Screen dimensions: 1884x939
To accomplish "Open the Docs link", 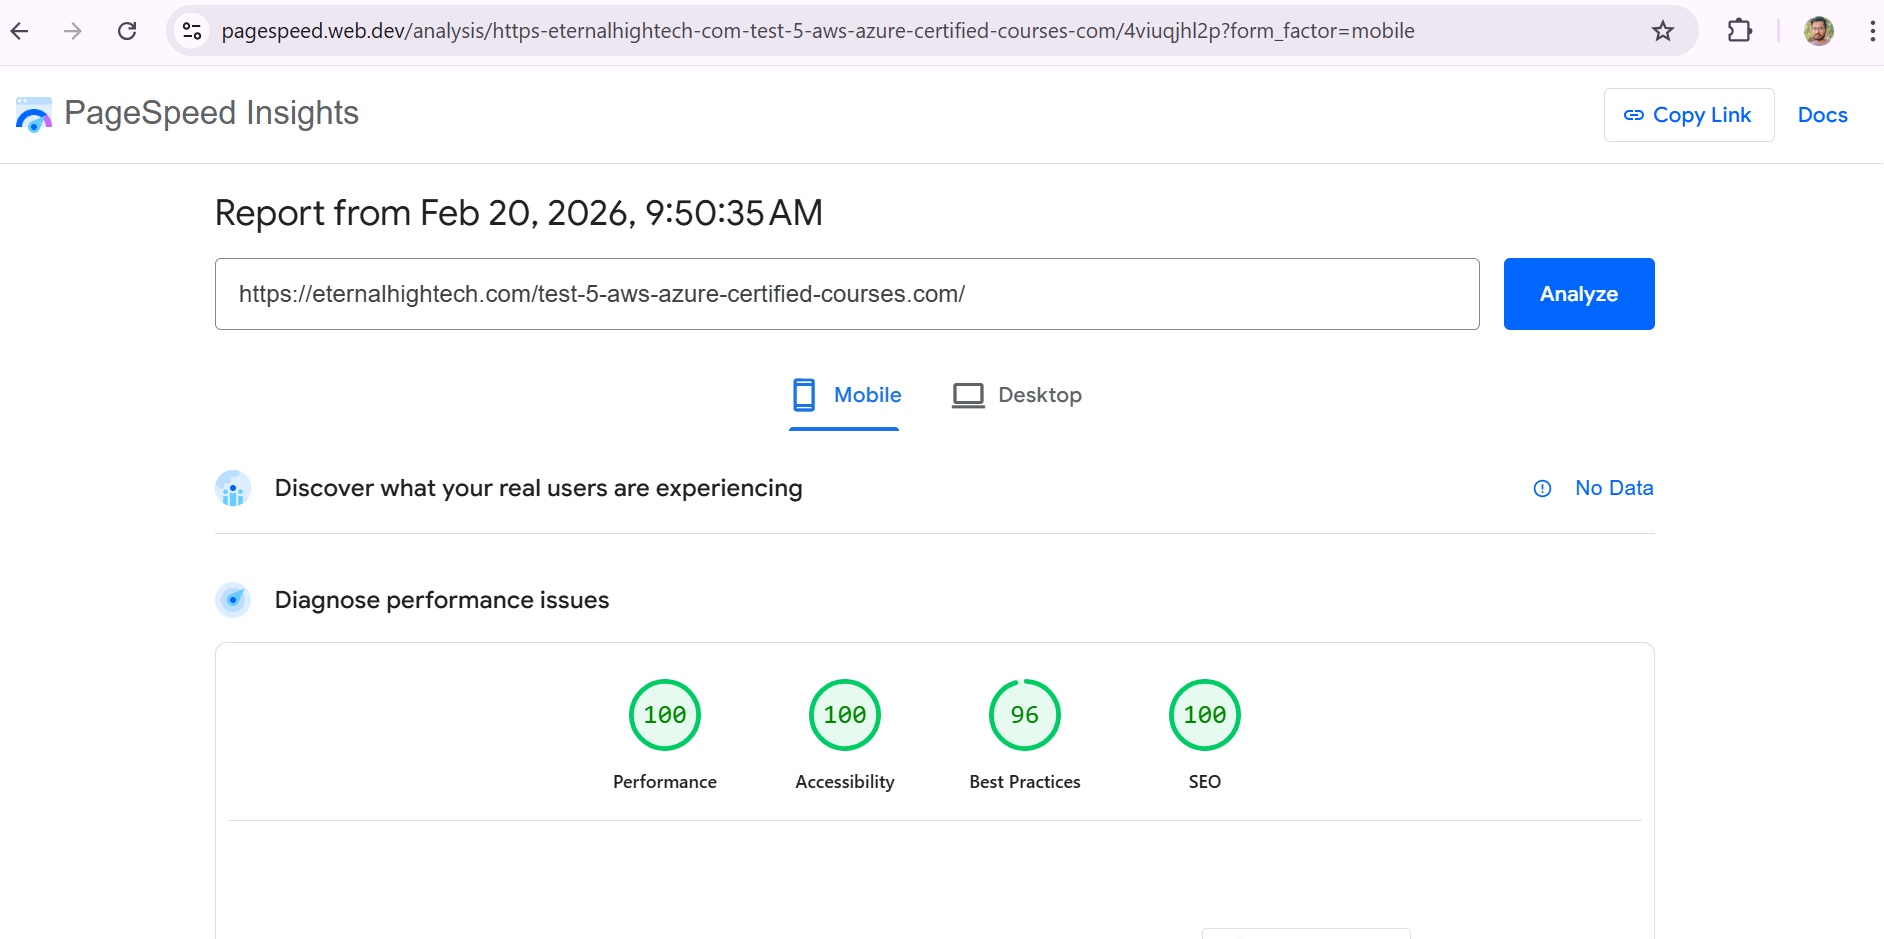I will point(1823,115).
